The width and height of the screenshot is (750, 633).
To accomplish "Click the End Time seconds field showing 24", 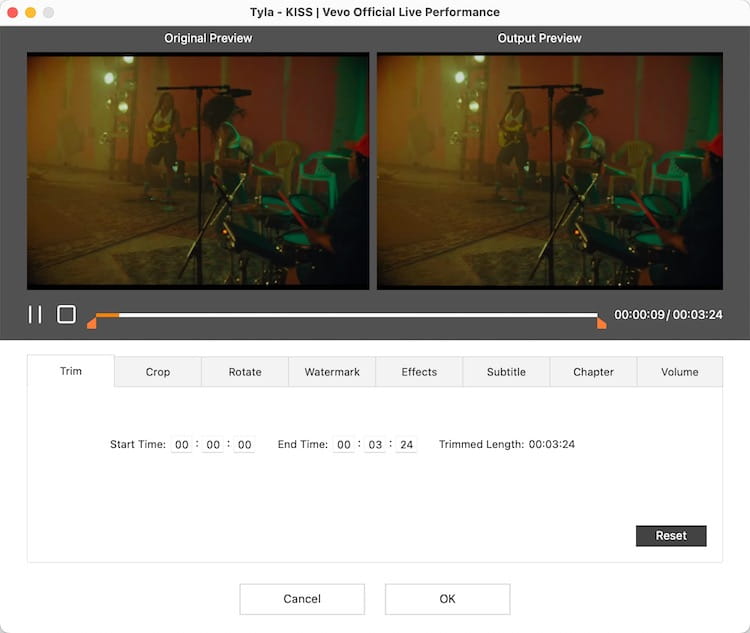I will pos(407,444).
